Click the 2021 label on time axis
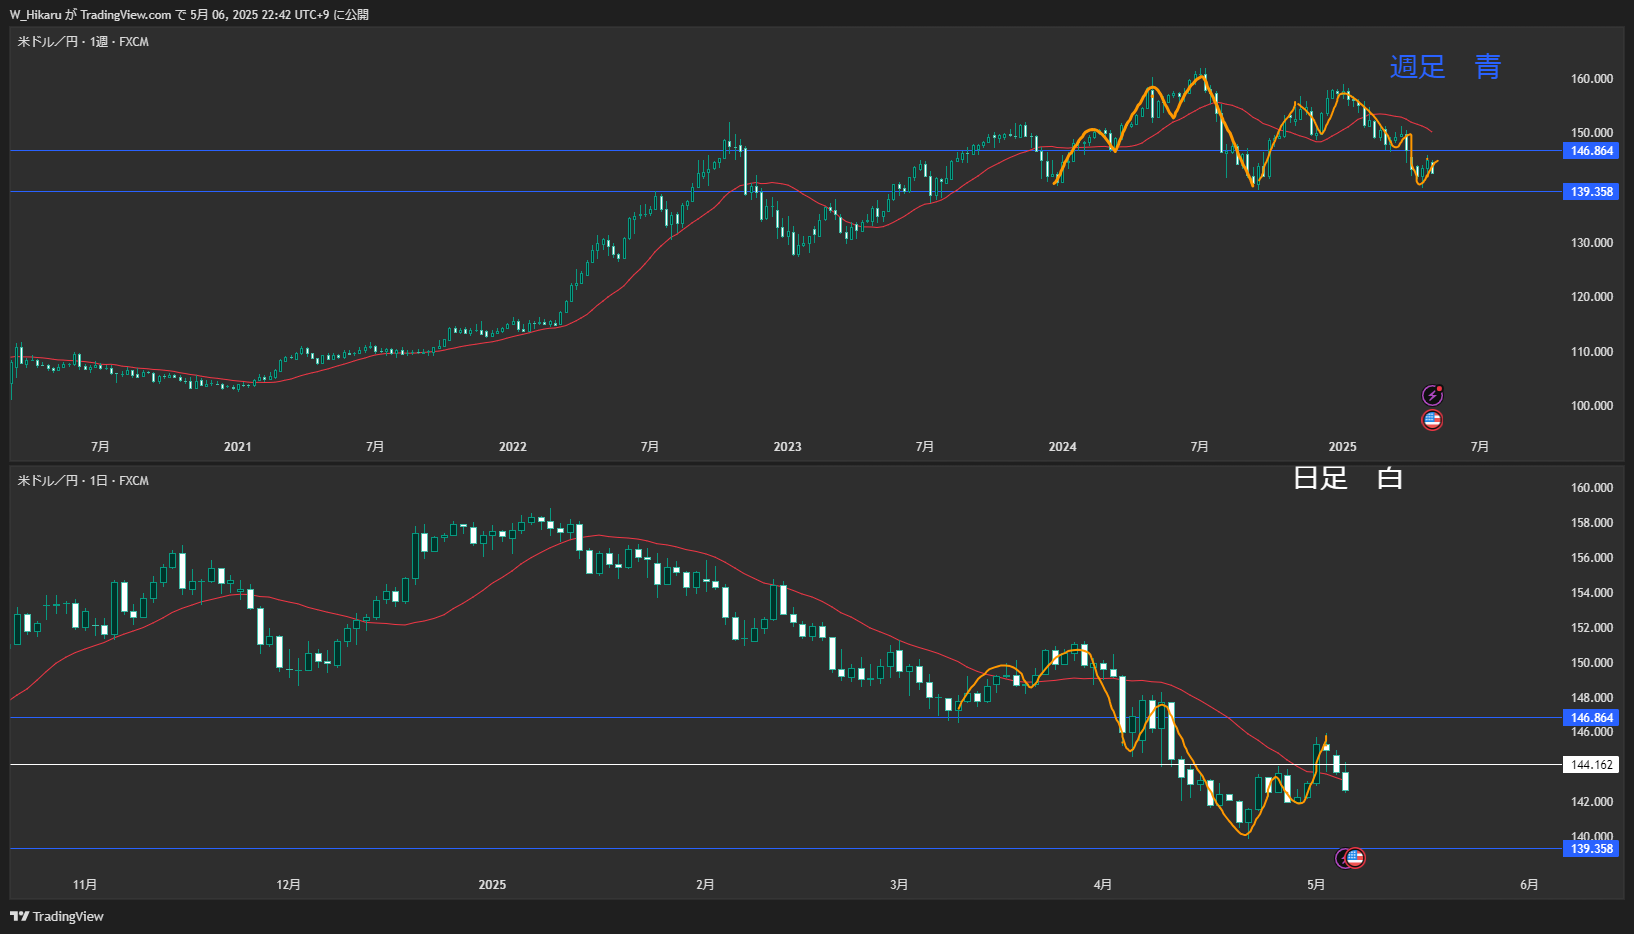Image resolution: width=1634 pixels, height=934 pixels. pos(238,447)
